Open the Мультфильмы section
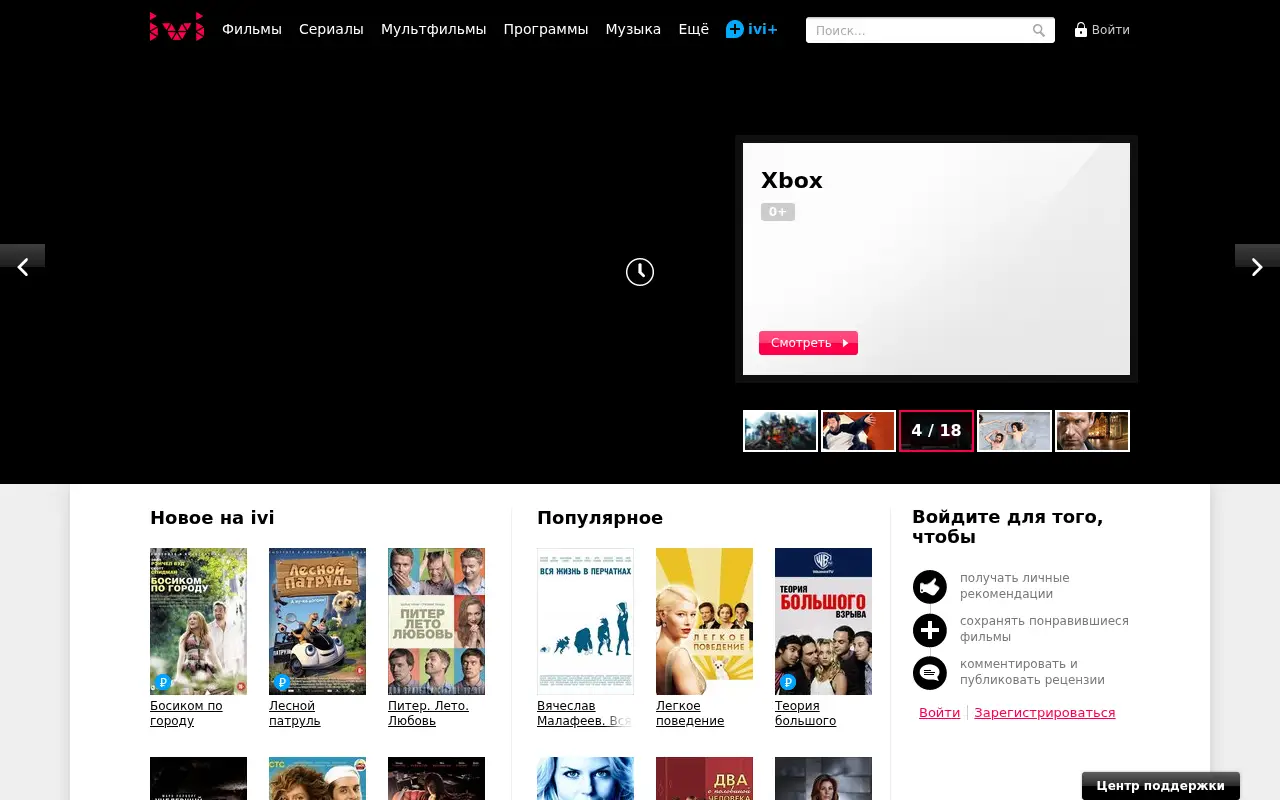This screenshot has width=1280, height=800. pos(433,29)
